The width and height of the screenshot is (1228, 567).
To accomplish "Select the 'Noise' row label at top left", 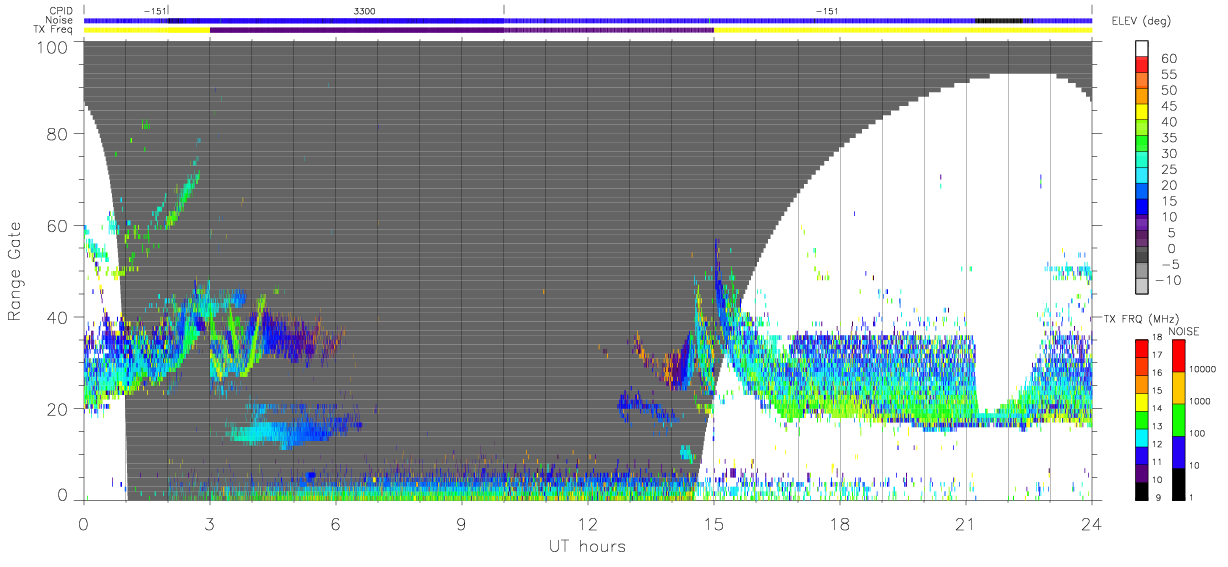I will (61, 20).
